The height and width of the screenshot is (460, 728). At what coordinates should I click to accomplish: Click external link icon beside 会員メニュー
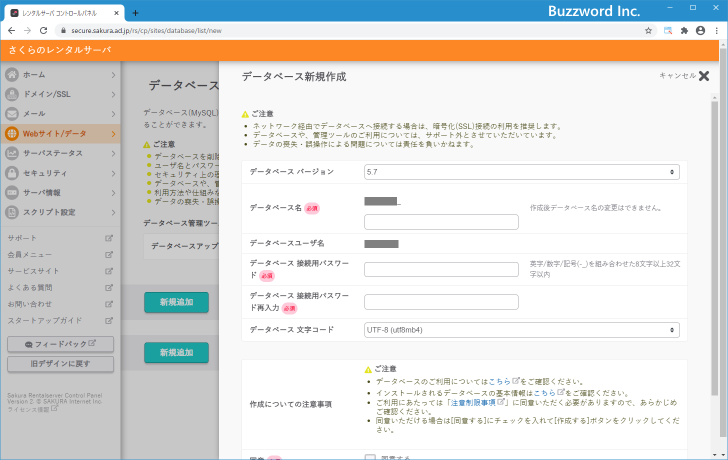tap(109, 254)
